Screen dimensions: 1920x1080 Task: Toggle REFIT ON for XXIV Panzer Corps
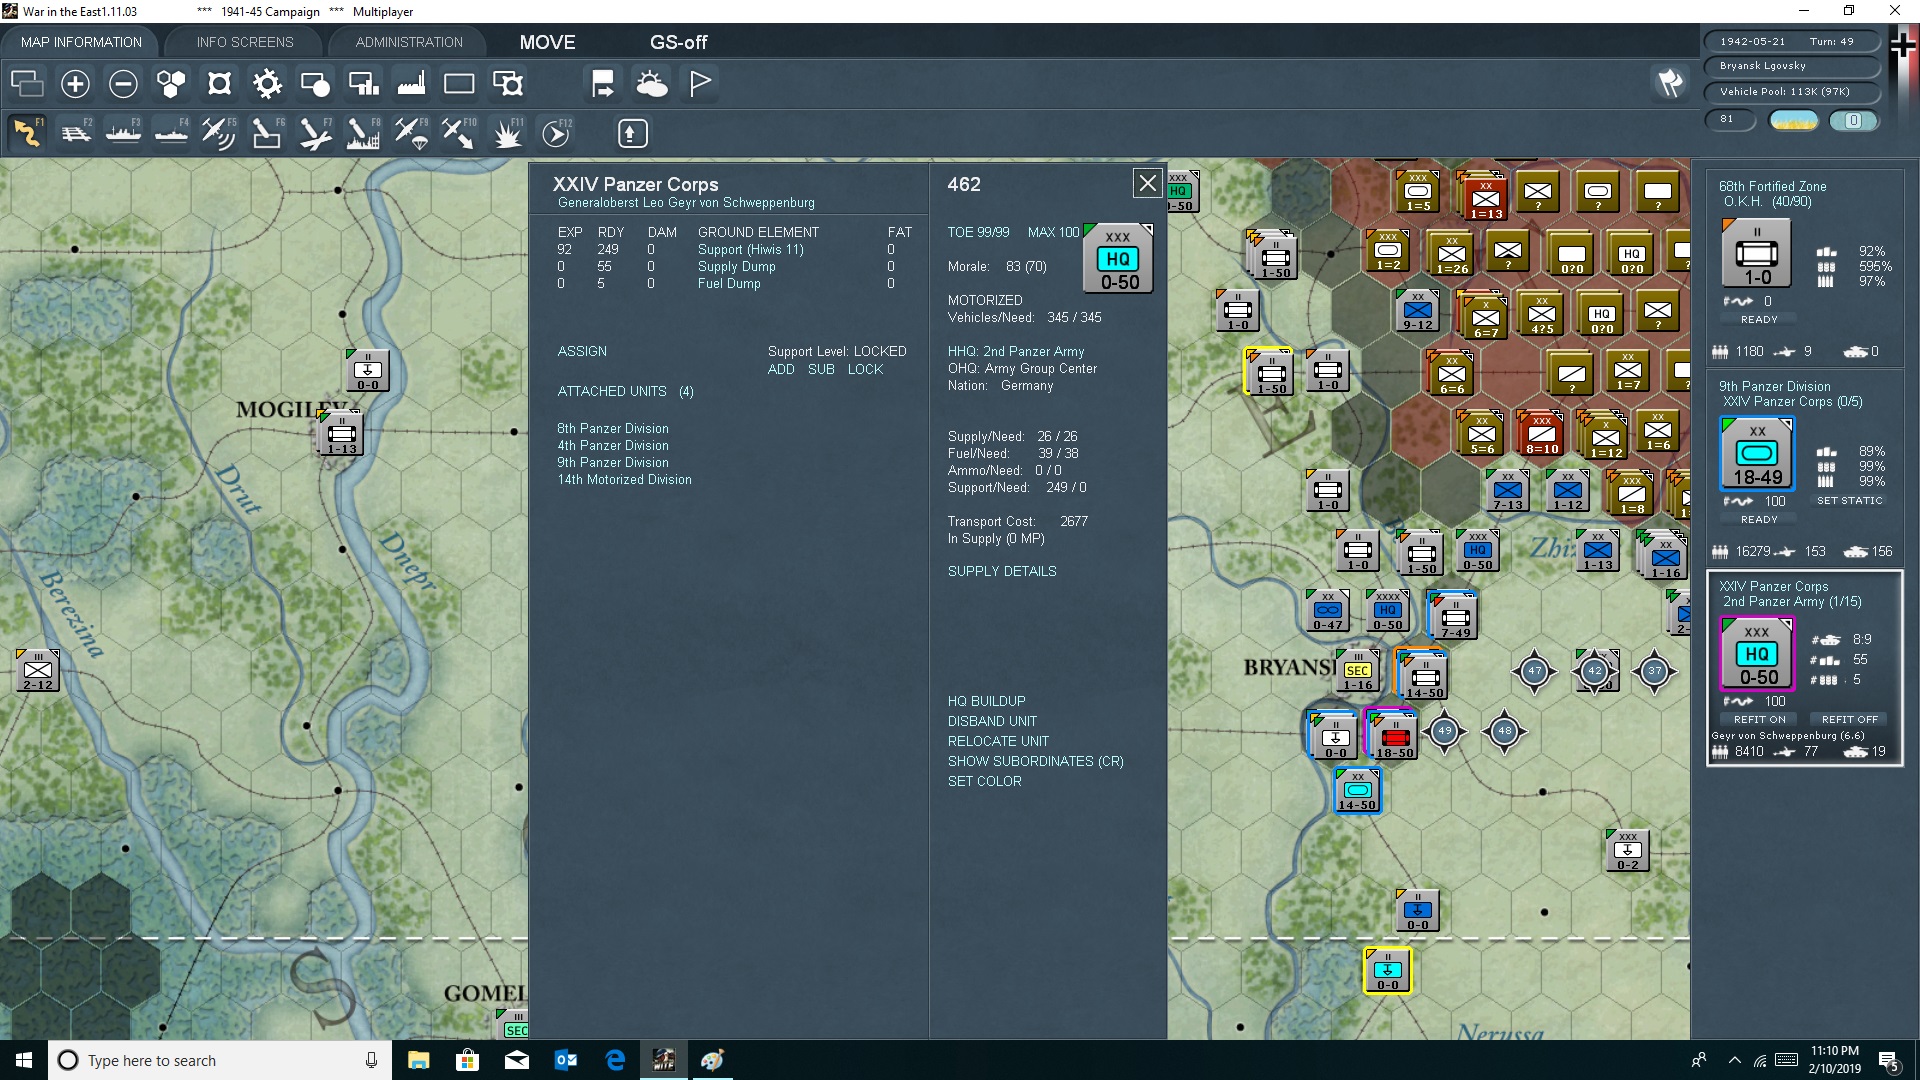pyautogui.click(x=1759, y=719)
